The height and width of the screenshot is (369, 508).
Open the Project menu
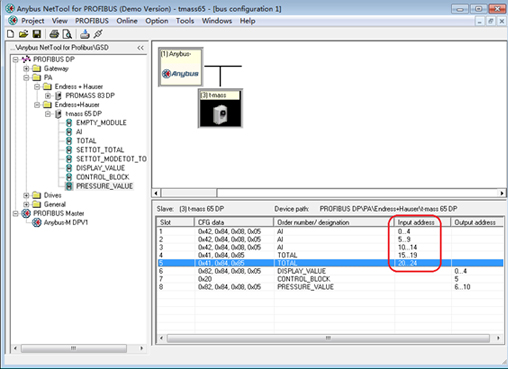pyautogui.click(x=33, y=21)
